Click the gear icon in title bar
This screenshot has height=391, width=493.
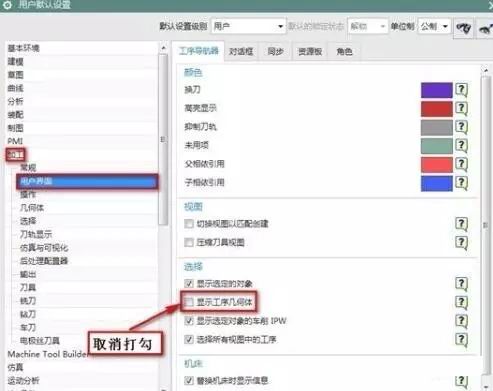[x=7, y=4]
